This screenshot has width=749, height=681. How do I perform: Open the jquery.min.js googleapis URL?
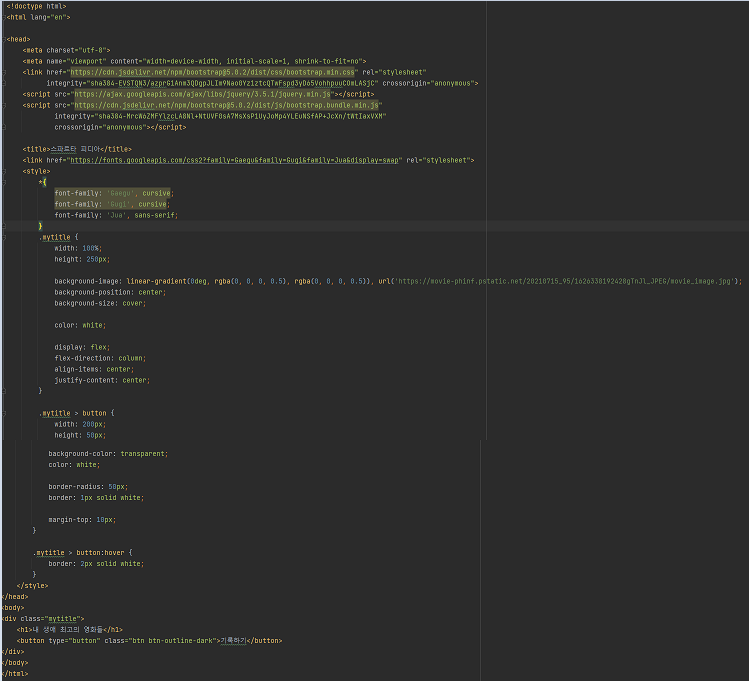(202, 94)
